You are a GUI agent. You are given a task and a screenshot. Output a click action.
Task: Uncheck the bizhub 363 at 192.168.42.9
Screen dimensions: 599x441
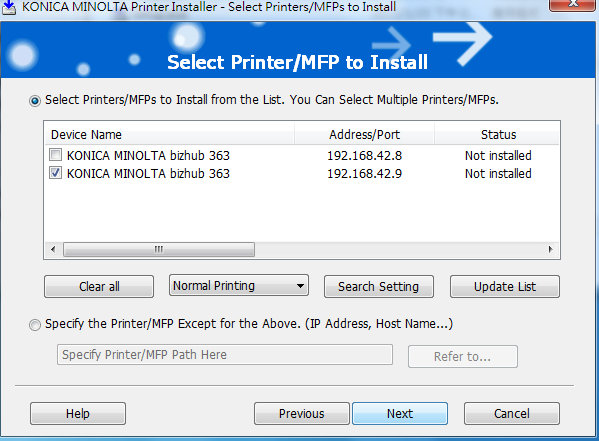click(x=55, y=173)
